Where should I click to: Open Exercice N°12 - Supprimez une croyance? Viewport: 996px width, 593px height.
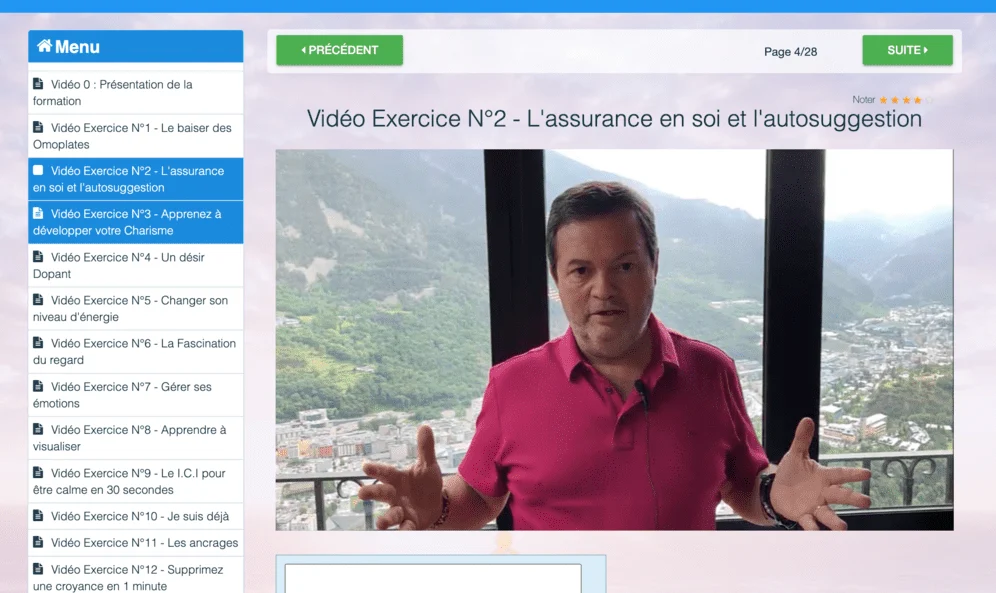(x=135, y=576)
